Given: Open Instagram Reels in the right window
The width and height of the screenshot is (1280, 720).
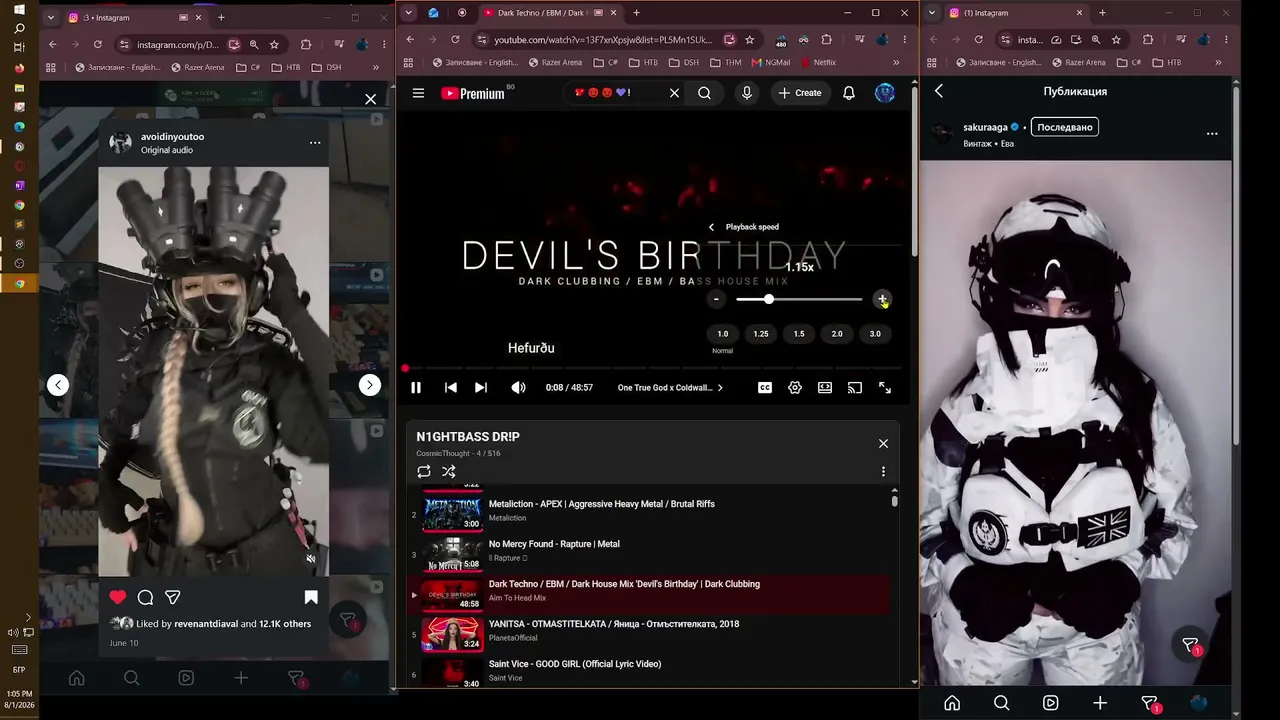Looking at the screenshot, I should tap(1051, 703).
